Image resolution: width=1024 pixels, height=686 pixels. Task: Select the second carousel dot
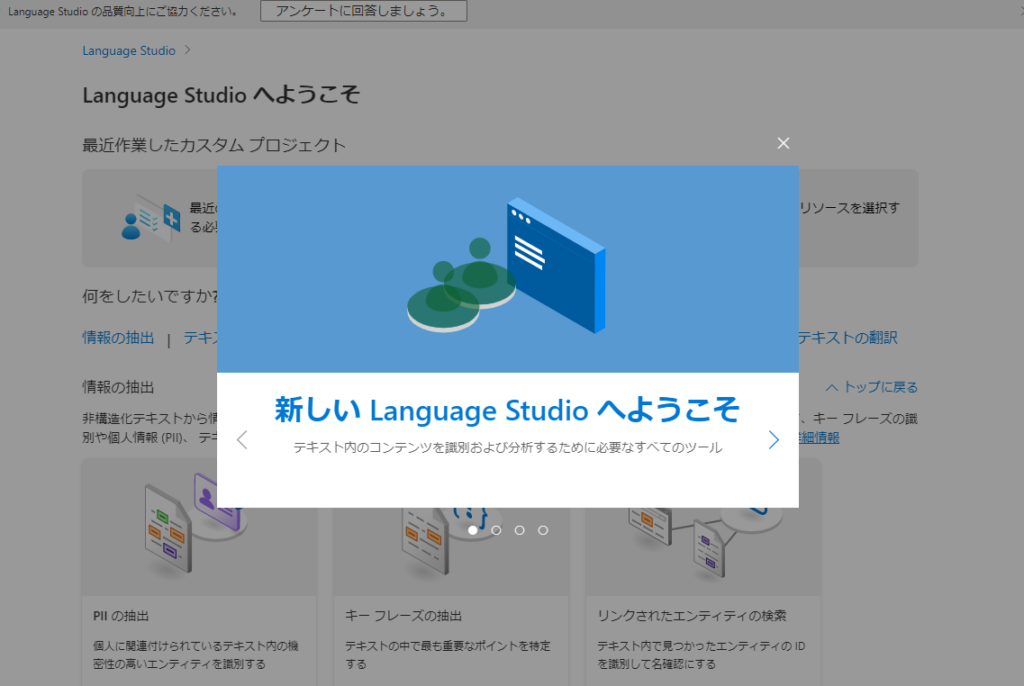point(495,530)
